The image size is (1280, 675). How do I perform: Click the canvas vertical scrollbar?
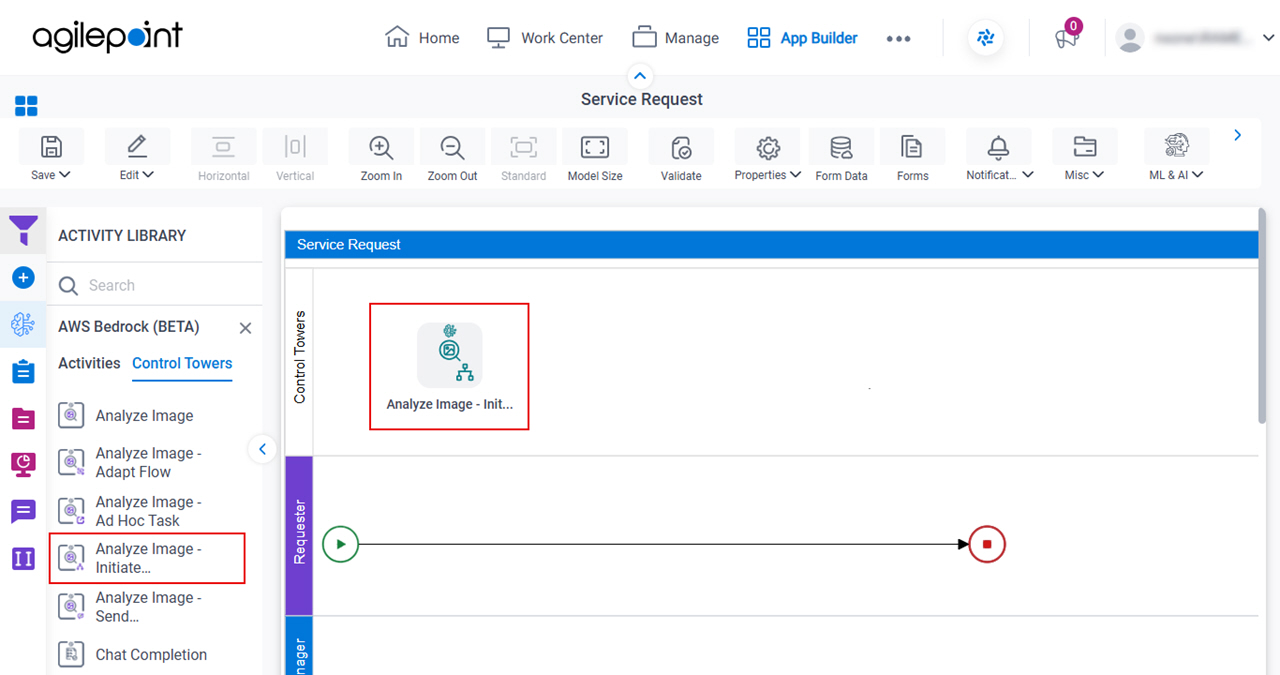[x=1263, y=316]
